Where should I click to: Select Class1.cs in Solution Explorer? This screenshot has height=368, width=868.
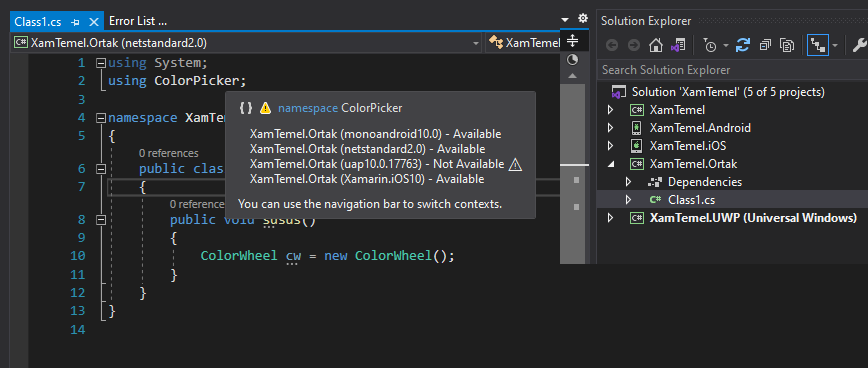(x=690, y=199)
